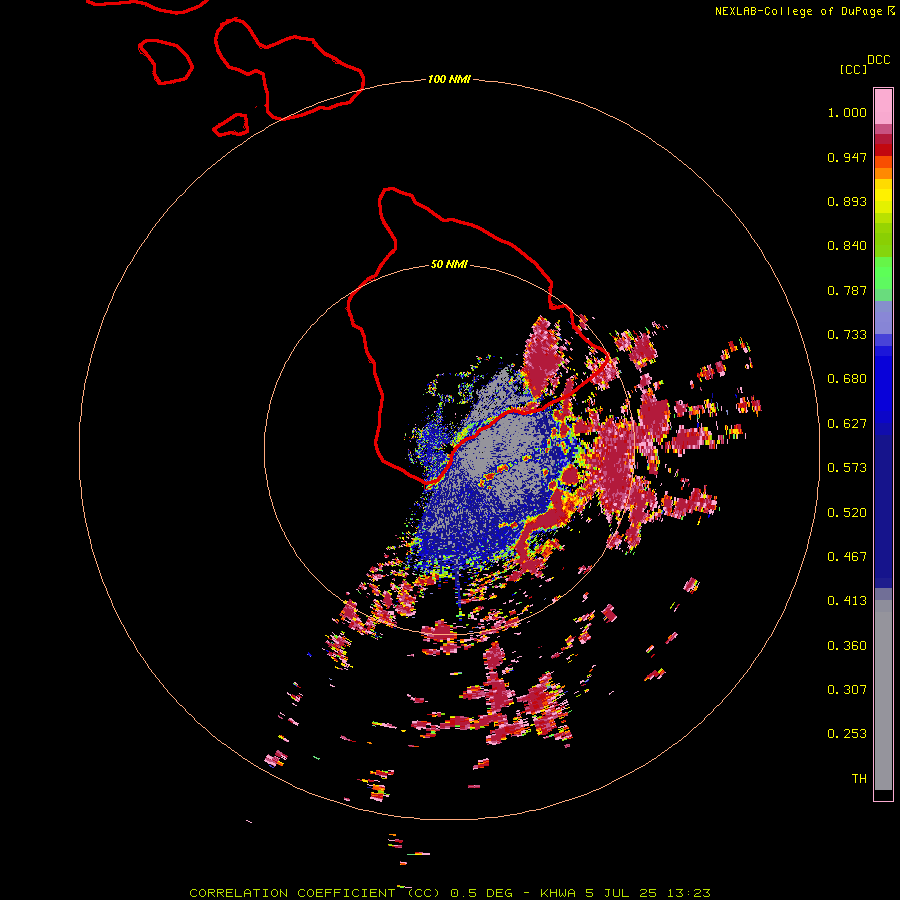Image resolution: width=900 pixels, height=900 pixels.
Task: Click the 0.360 color scale value
Action: click(847, 646)
